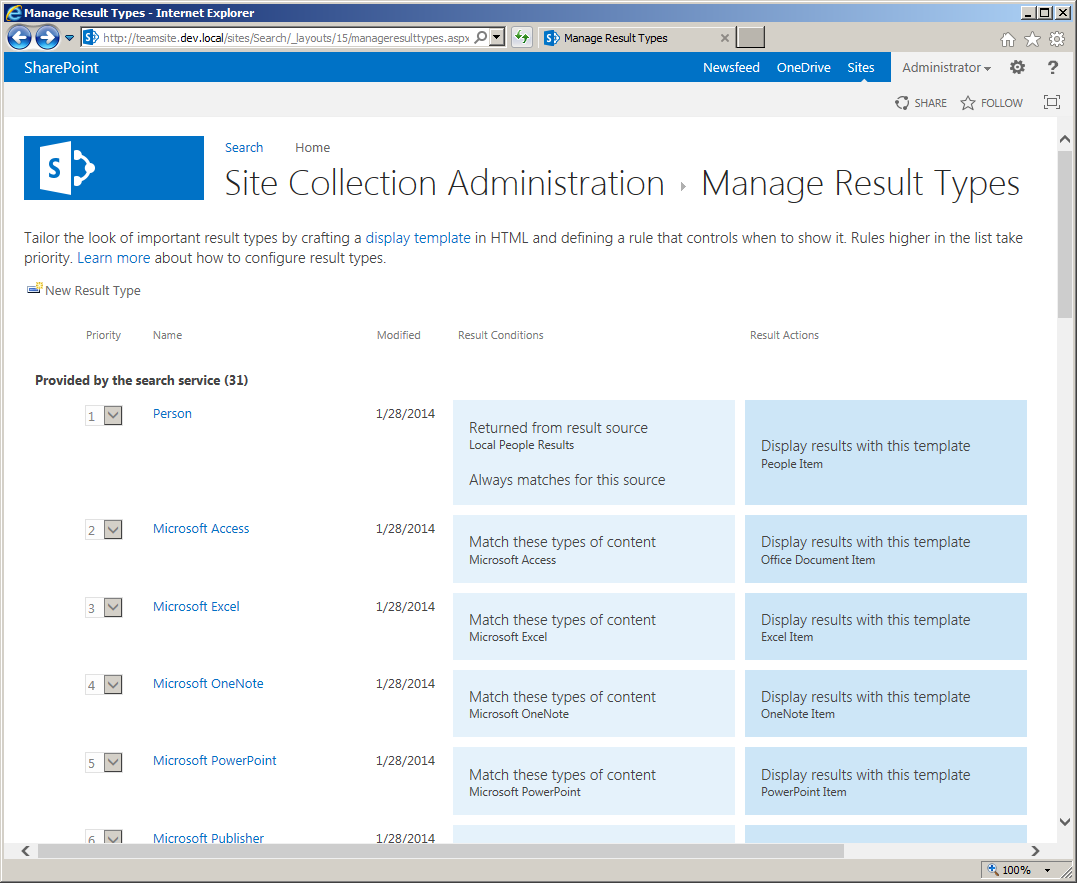Navigate to Search in top navigation

coord(244,148)
